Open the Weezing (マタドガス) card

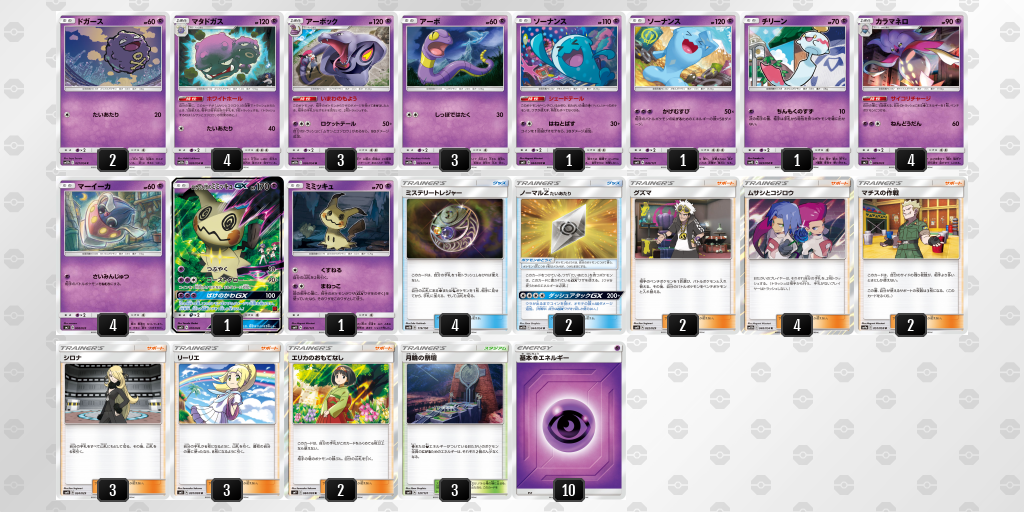point(227,90)
